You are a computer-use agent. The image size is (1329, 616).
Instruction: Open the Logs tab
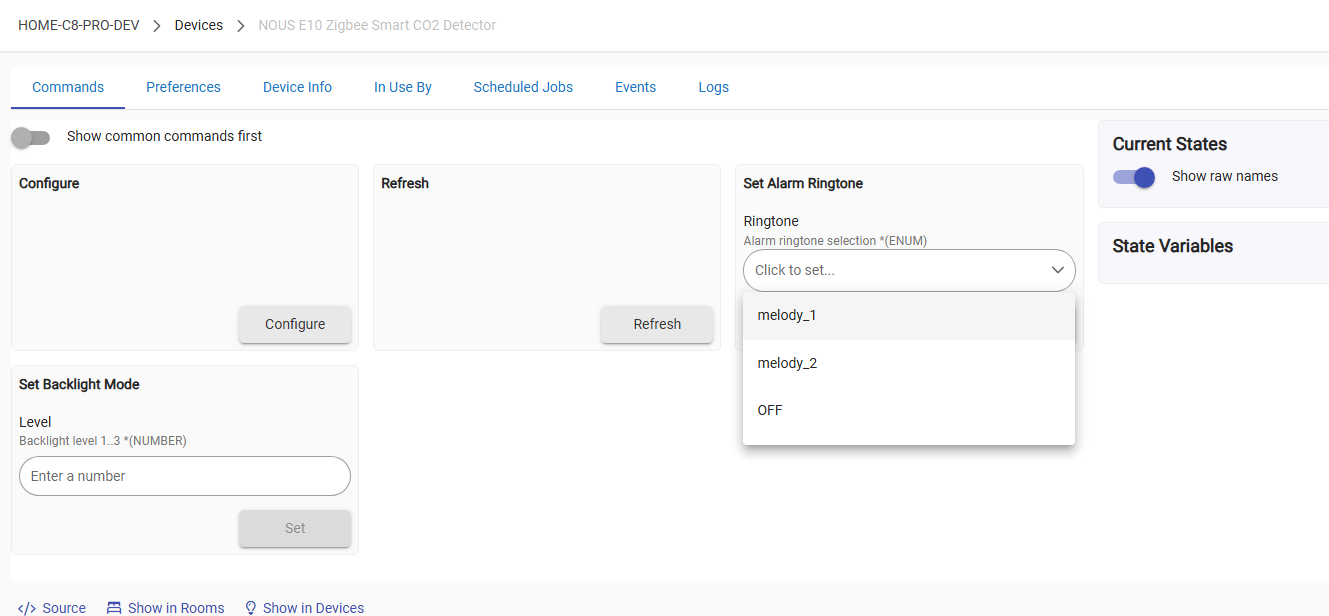click(x=713, y=87)
